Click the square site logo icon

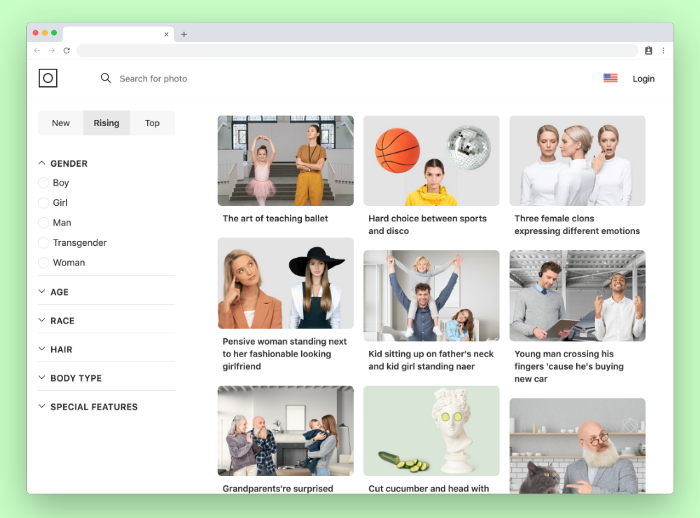[x=48, y=78]
